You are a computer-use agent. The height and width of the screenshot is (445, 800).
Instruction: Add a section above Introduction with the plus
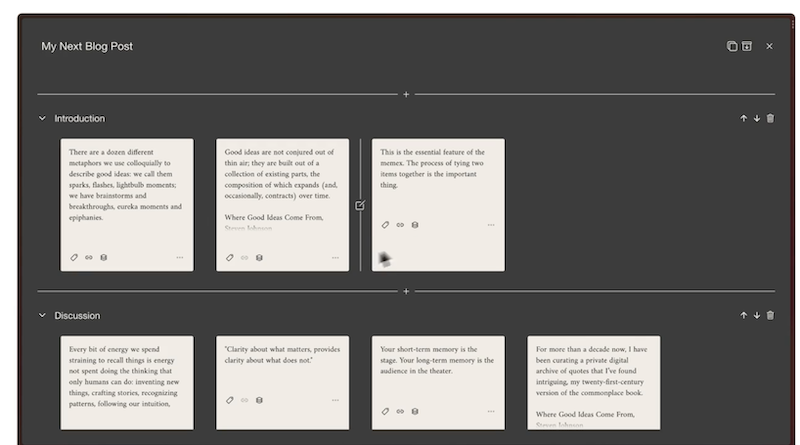point(406,94)
